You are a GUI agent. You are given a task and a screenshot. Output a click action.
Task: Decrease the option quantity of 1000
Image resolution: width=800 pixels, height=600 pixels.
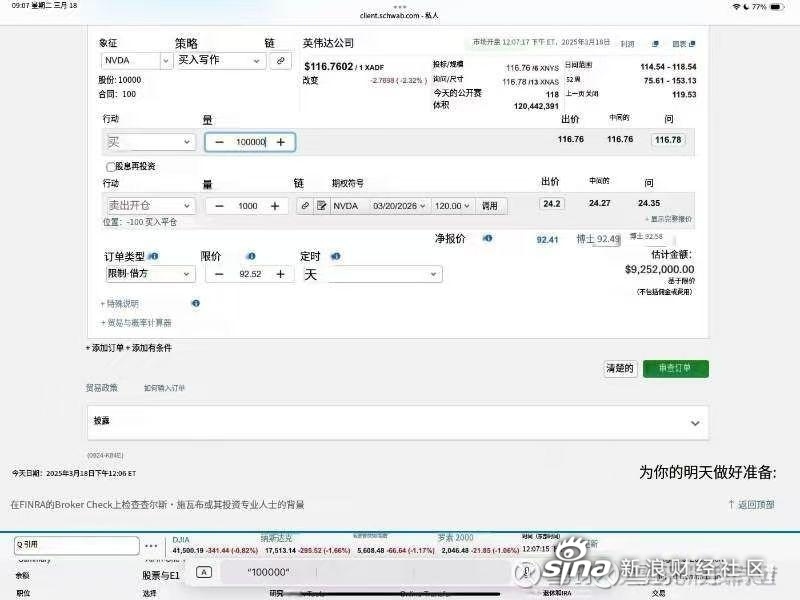tap(219, 206)
